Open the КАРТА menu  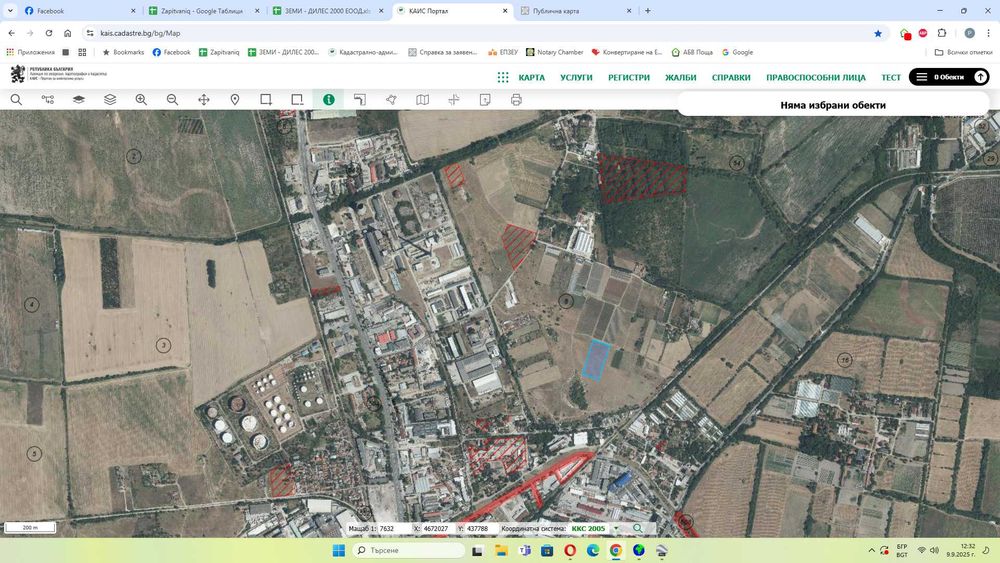click(x=531, y=77)
